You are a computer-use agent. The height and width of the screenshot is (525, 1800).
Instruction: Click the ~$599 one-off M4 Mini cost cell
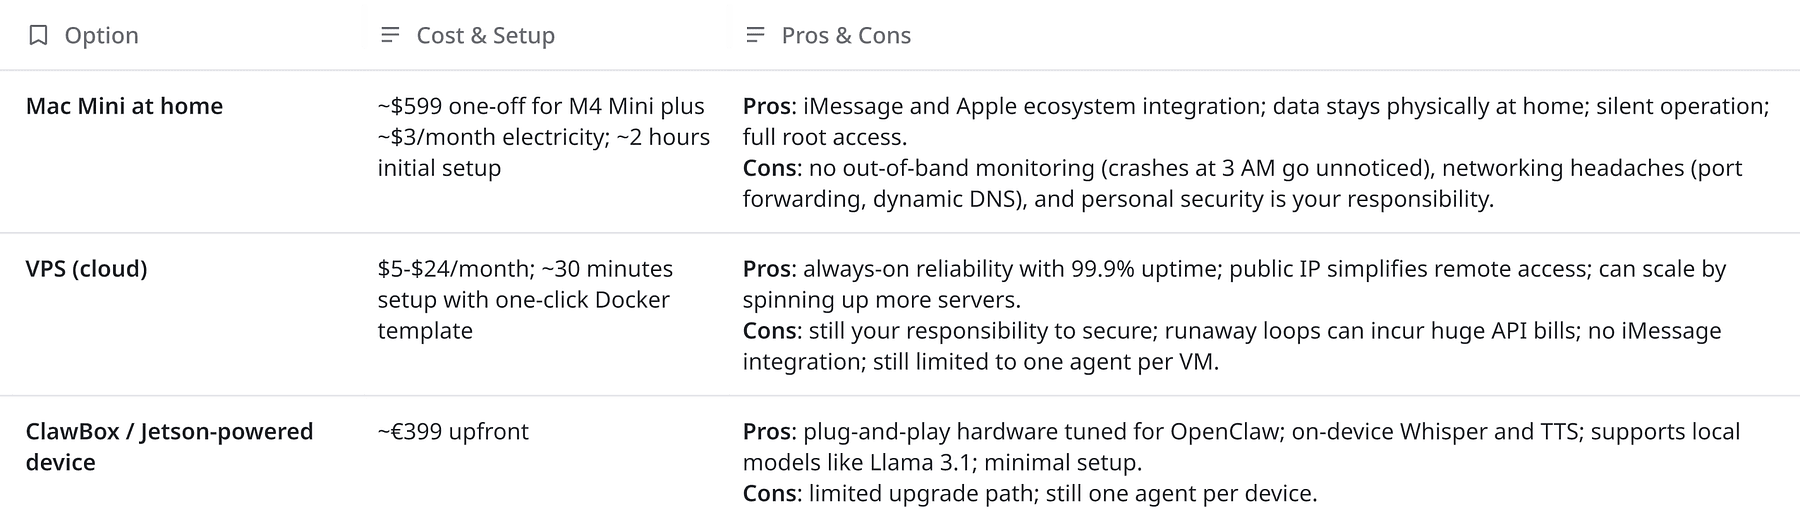coord(543,137)
